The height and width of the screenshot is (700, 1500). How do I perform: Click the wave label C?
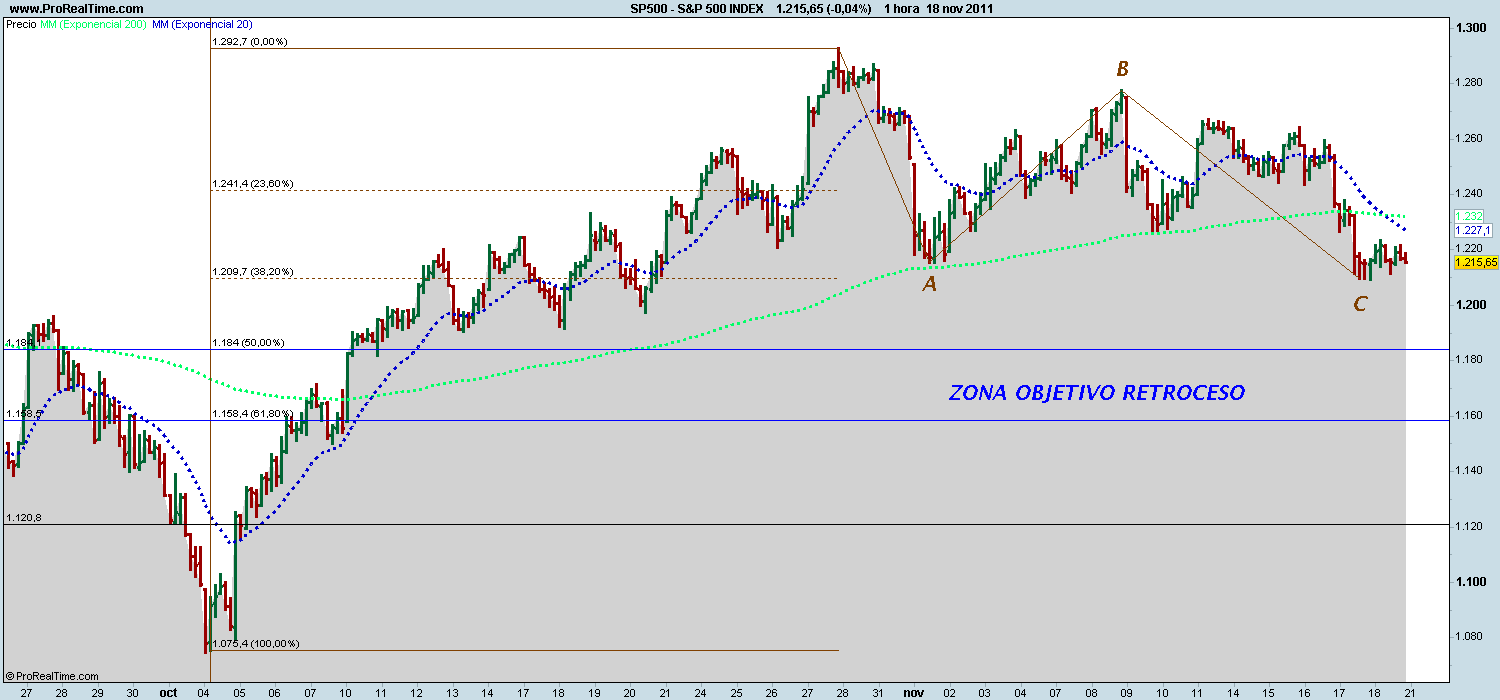click(x=1360, y=304)
